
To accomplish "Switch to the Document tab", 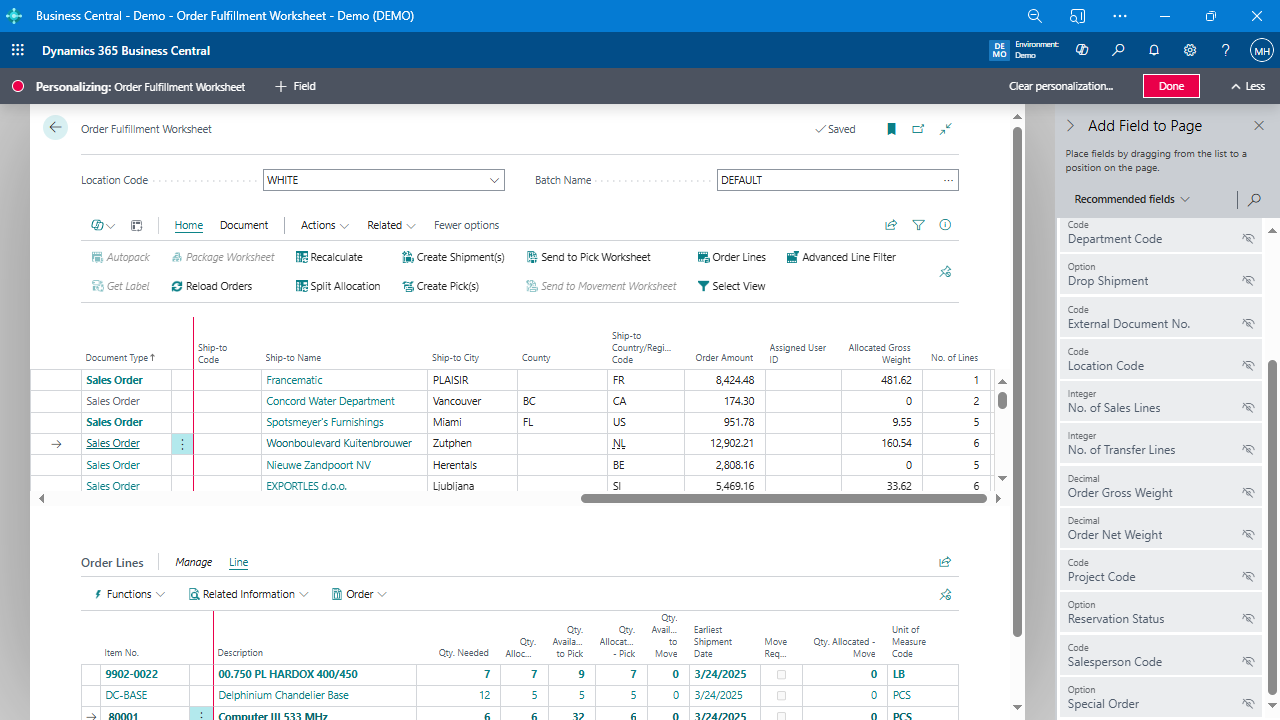I will (x=244, y=225).
